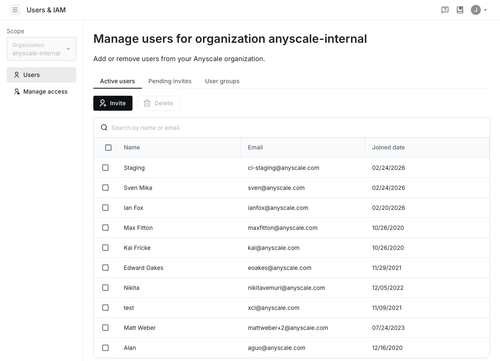The width and height of the screenshot is (500, 361).
Task: Click the user avatar icon
Action: tap(476, 10)
